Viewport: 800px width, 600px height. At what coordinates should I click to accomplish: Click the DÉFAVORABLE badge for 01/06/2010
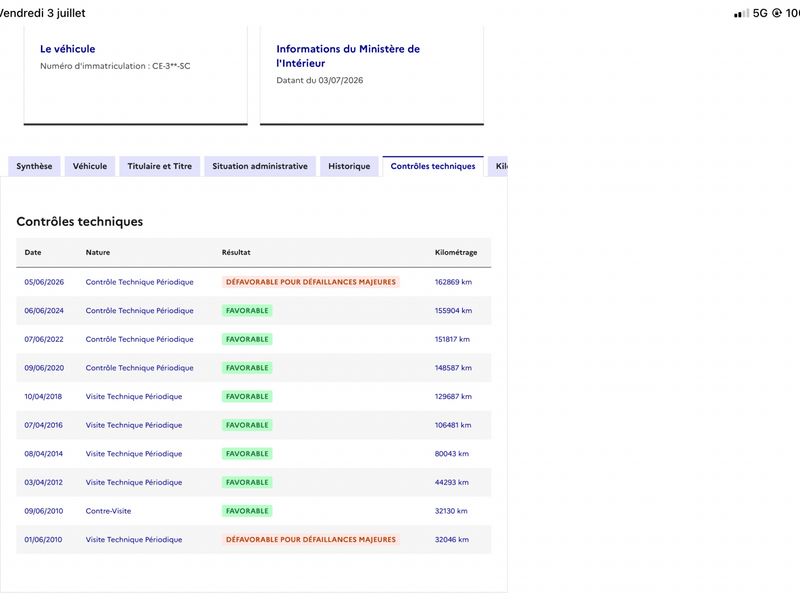coord(311,539)
